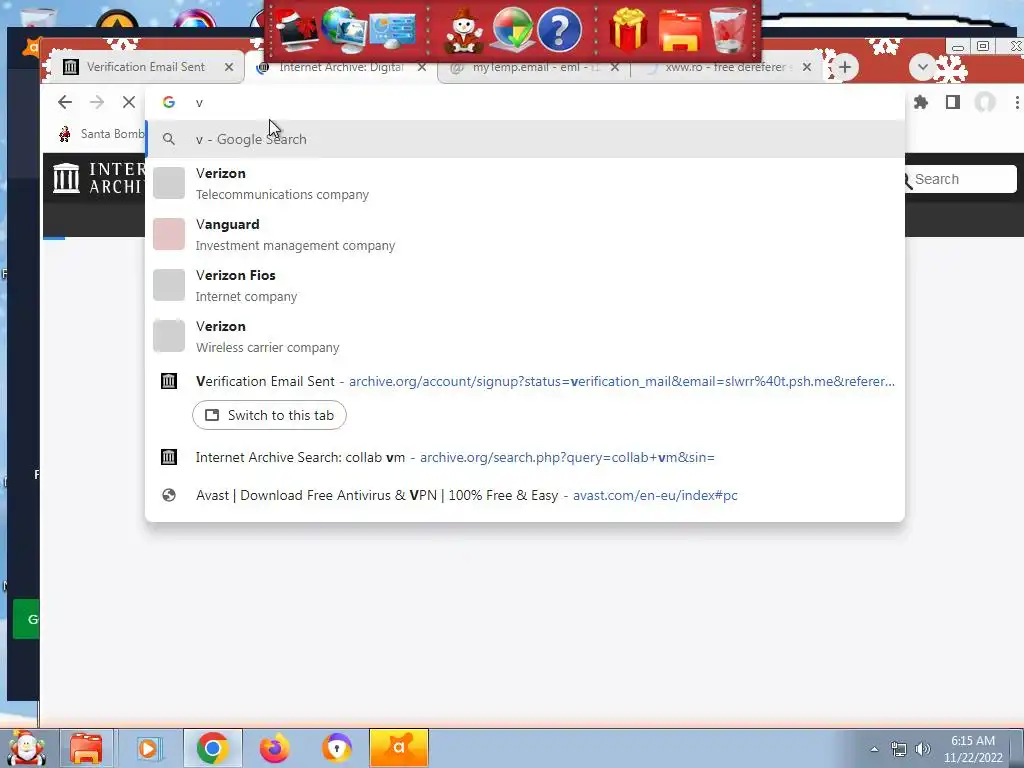
Task: Open the control panel monitor icon in dock
Action: click(392, 31)
